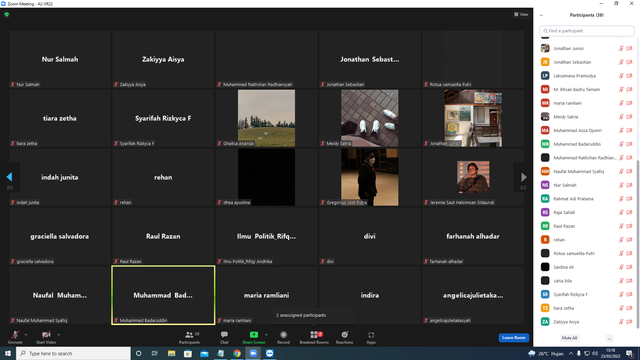The width and height of the screenshot is (640, 360).
Task: Click the graciella salvadora video tile
Action: [x=60, y=236]
